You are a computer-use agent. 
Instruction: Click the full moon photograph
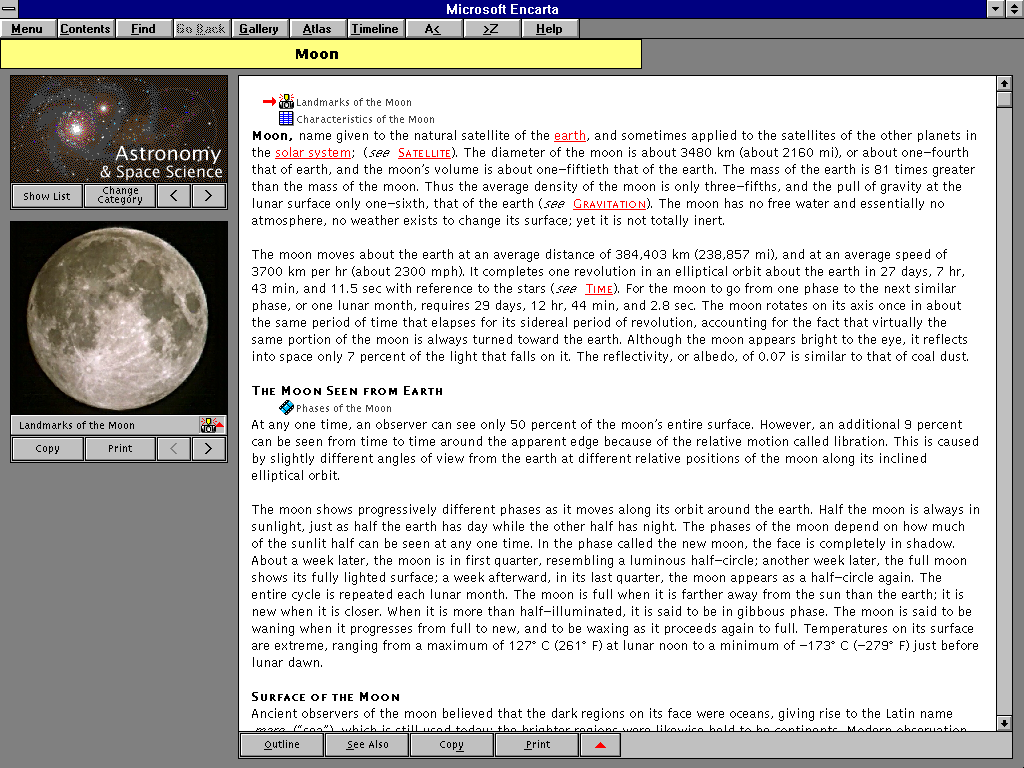pyautogui.click(x=119, y=318)
